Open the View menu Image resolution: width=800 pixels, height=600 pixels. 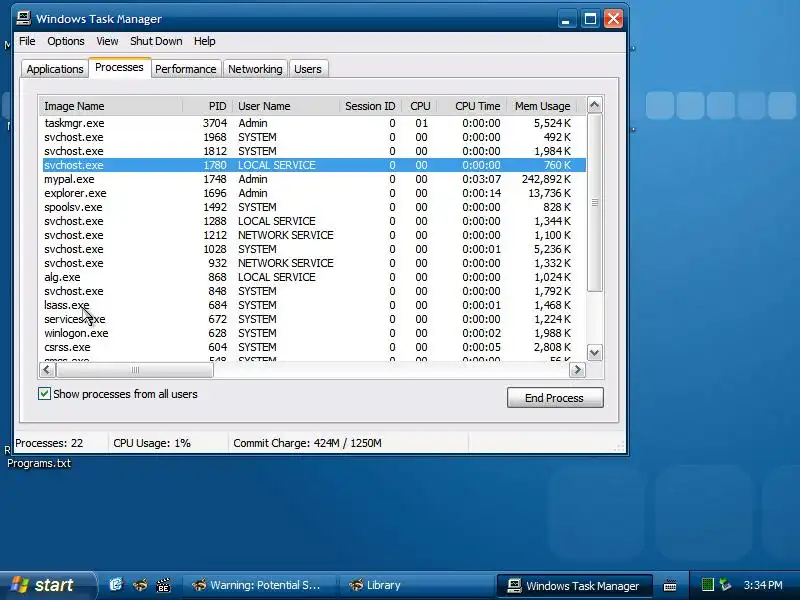[107, 41]
